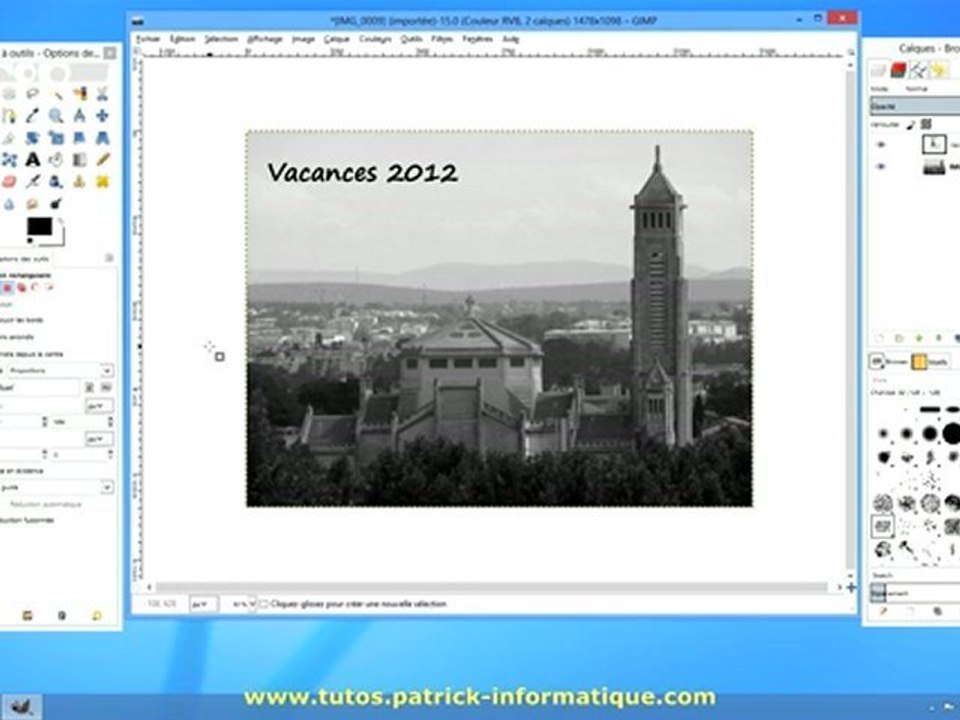This screenshot has width=960, height=720.
Task: Raise layer with the green up arrow
Action: [x=918, y=338]
